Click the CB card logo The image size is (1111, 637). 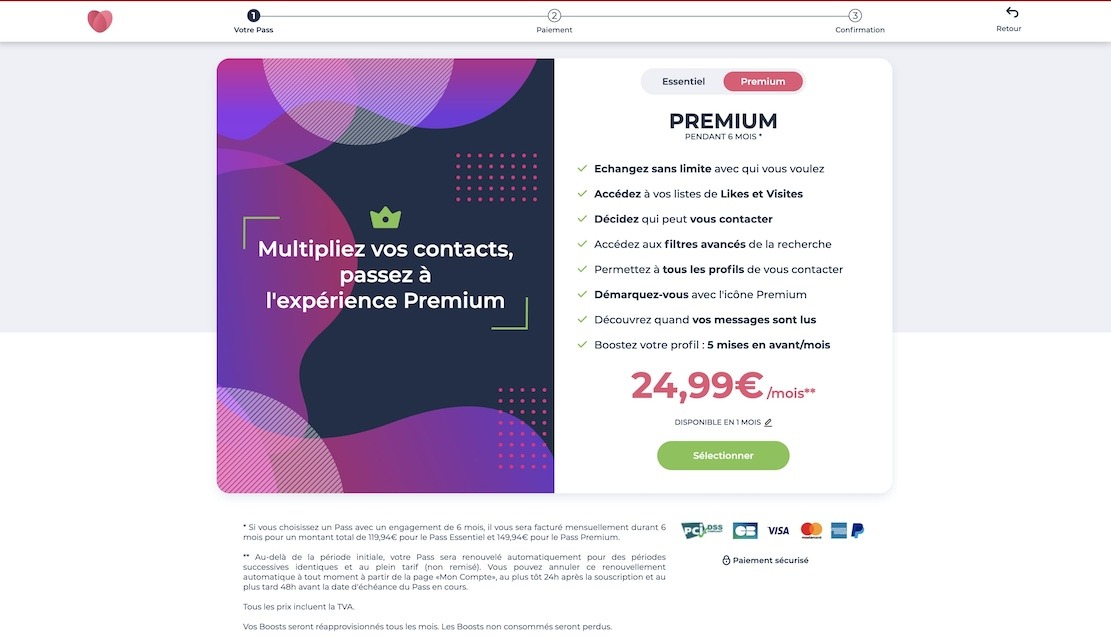pyautogui.click(x=745, y=530)
